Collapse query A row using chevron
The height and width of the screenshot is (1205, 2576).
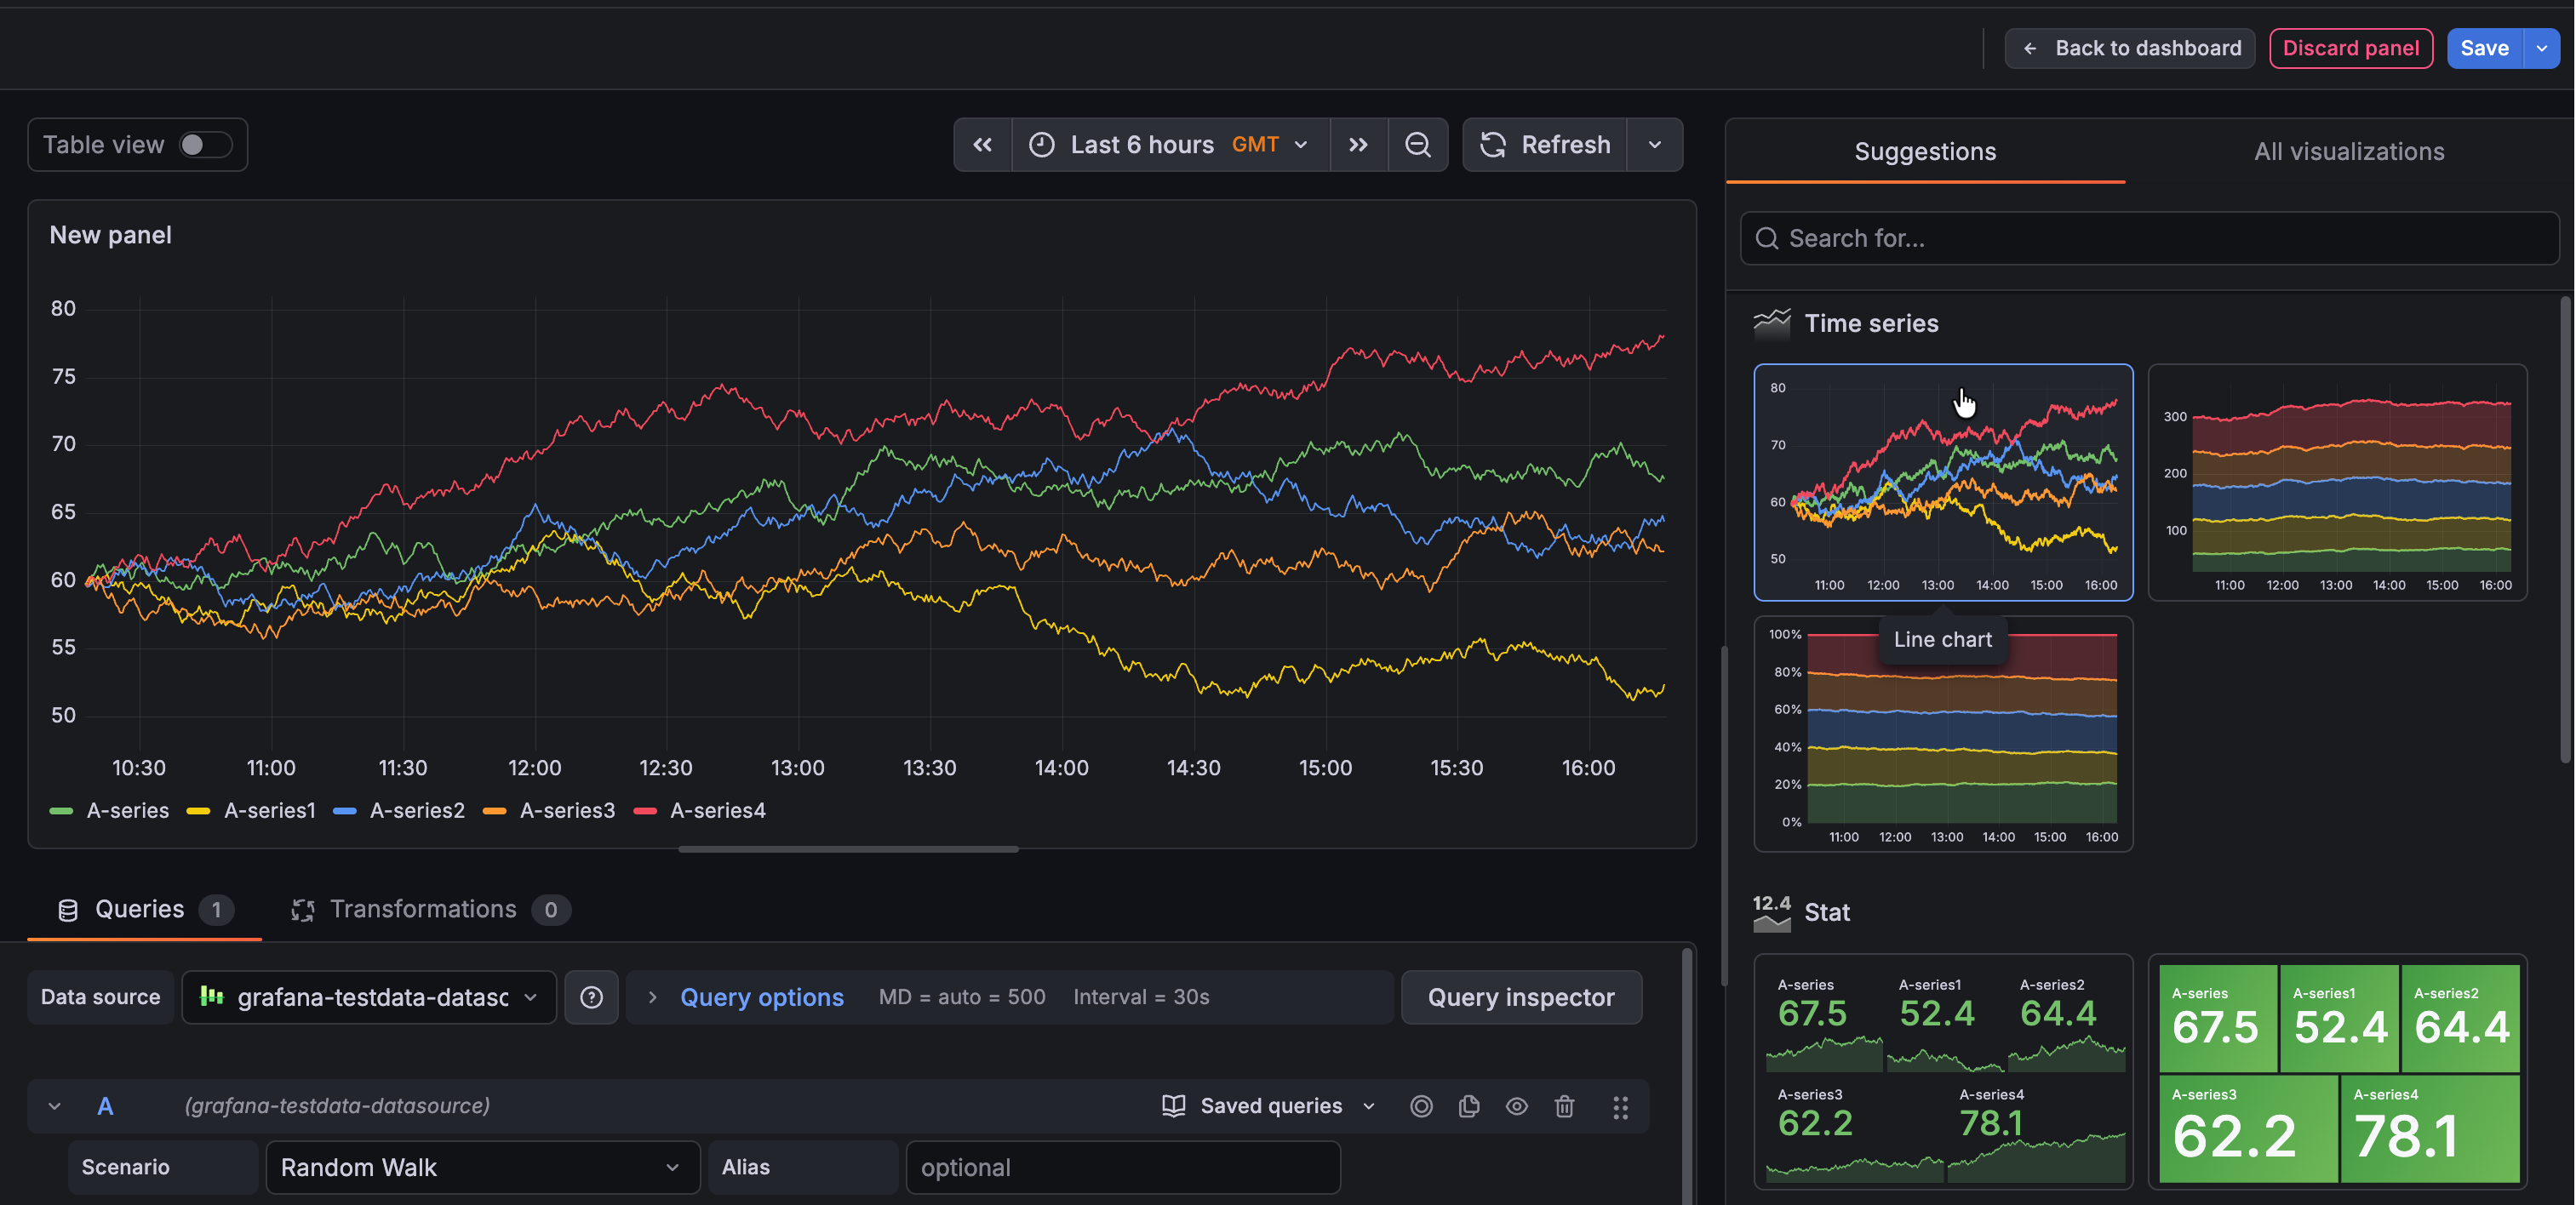coord(54,1106)
